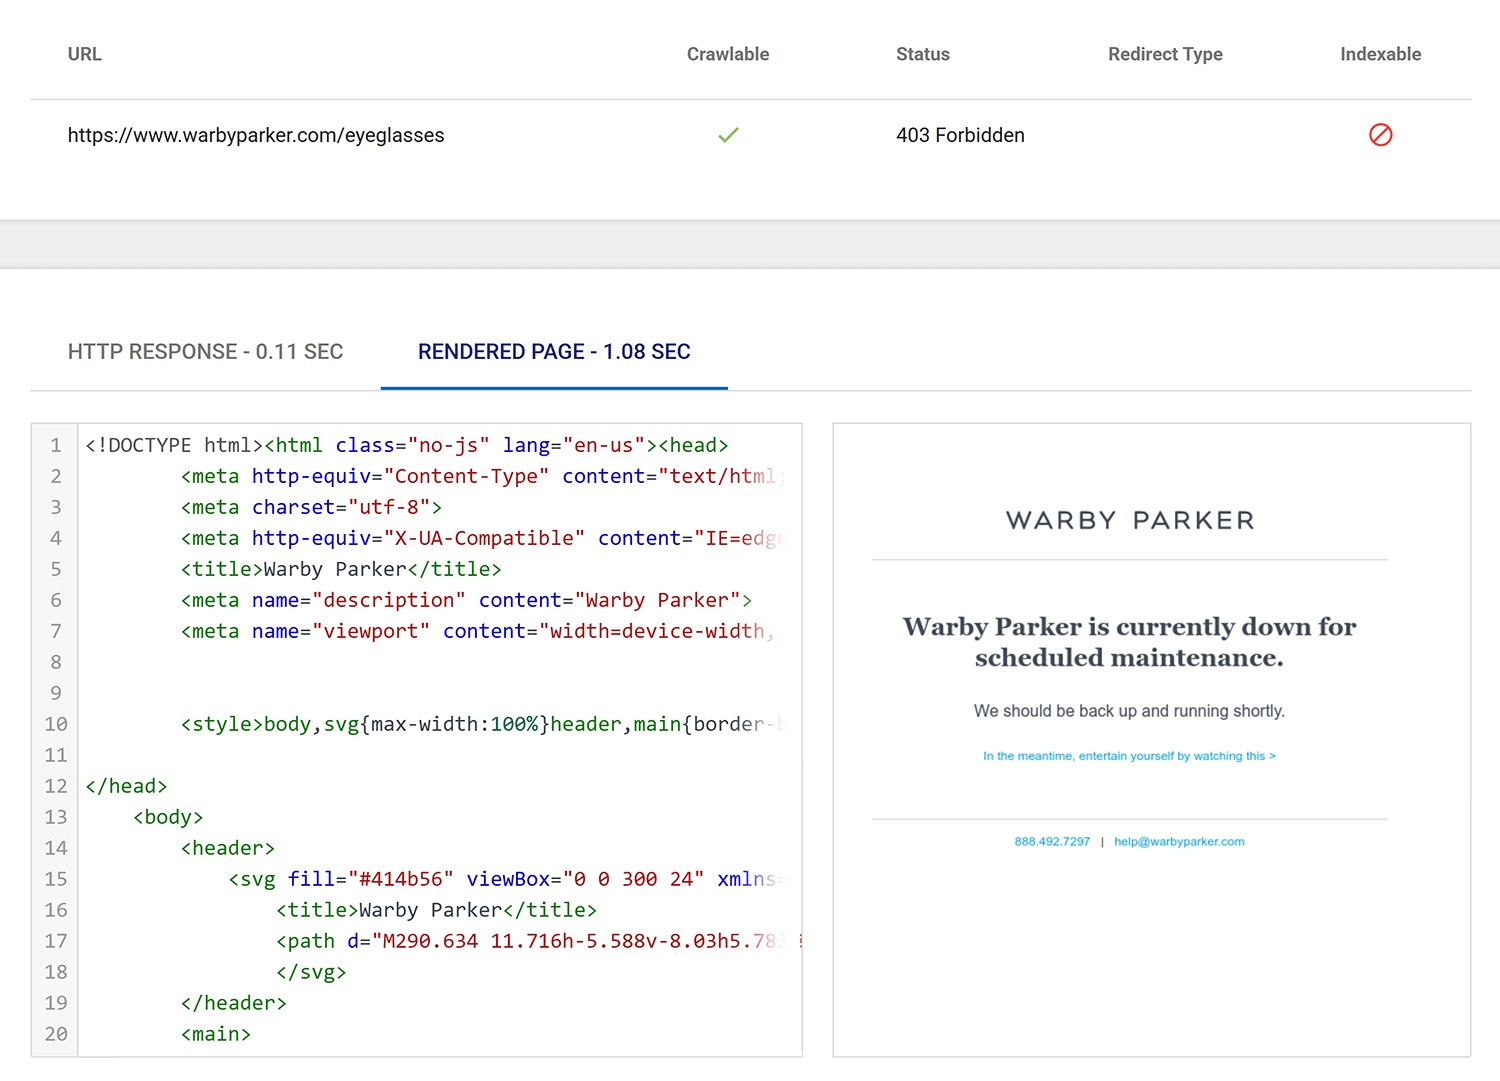Open the help@warbyparker.com email link
1500x1081 pixels.
pyautogui.click(x=1179, y=842)
